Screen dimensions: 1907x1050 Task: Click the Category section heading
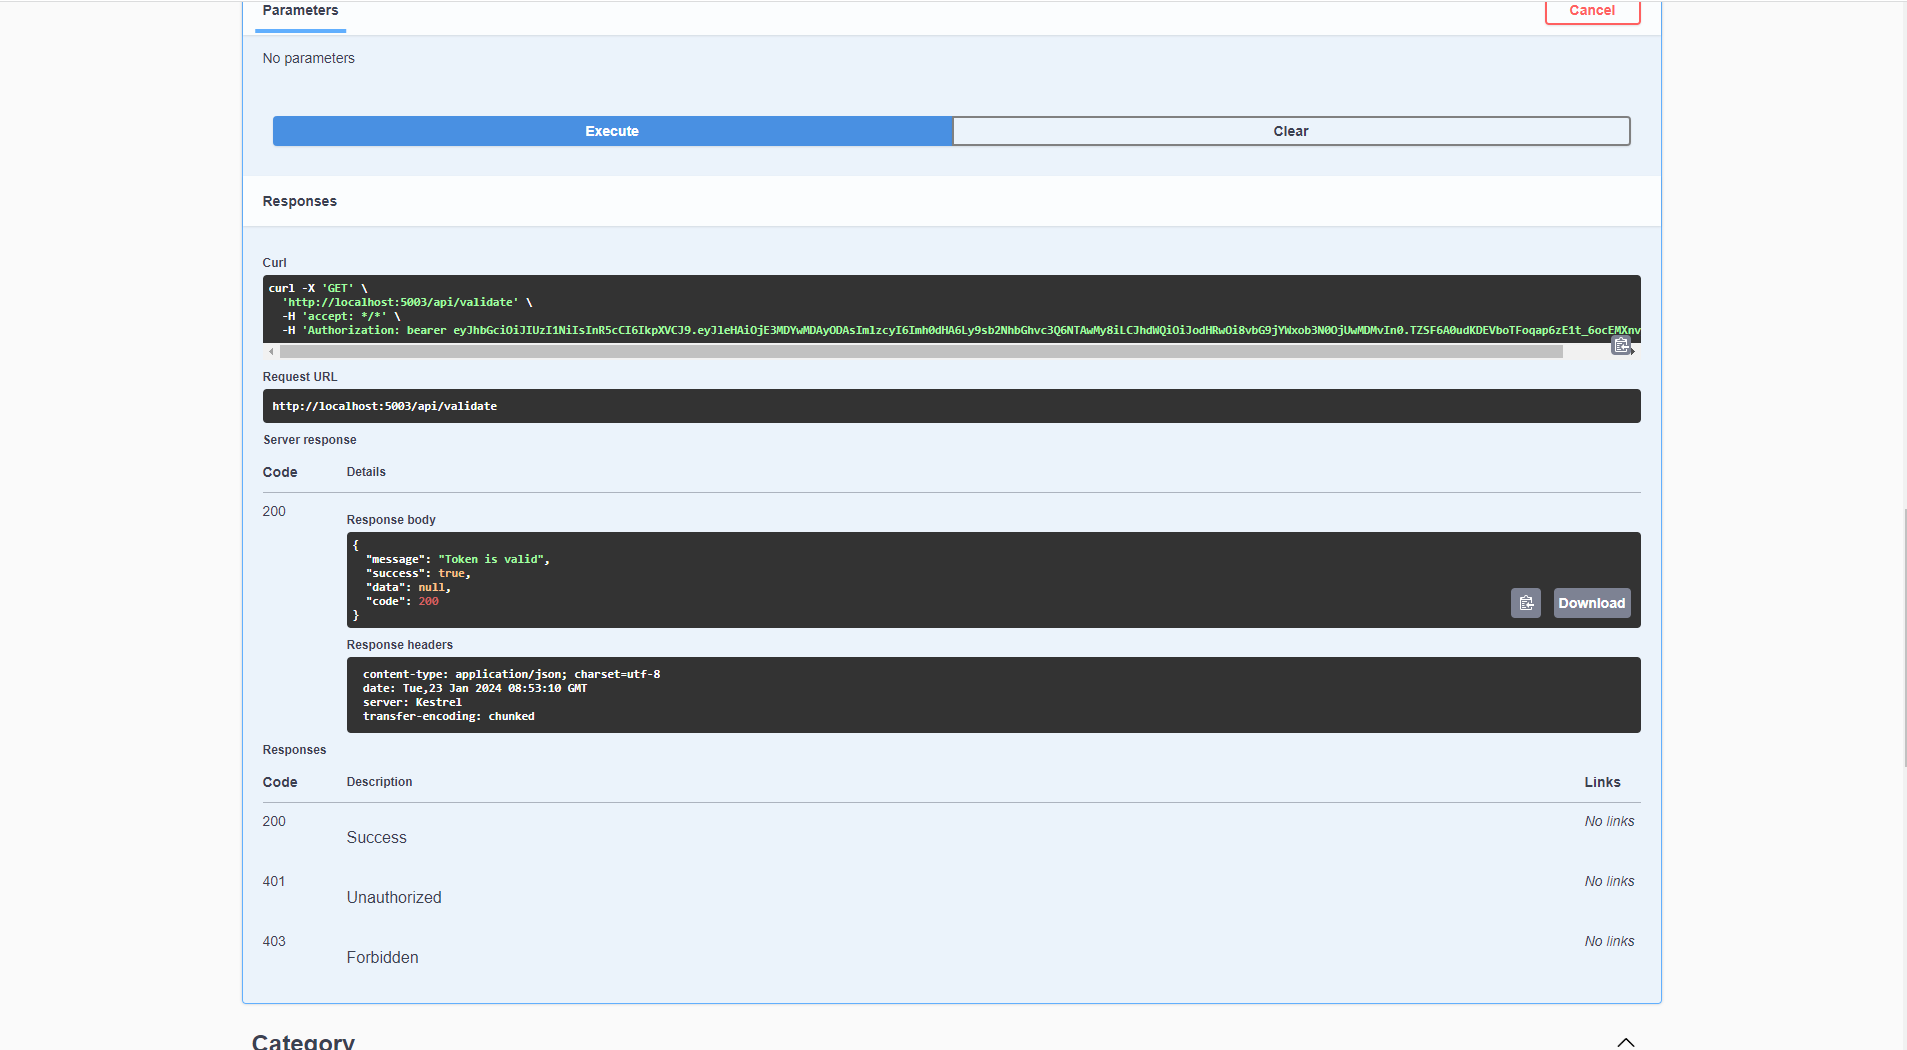[303, 1041]
